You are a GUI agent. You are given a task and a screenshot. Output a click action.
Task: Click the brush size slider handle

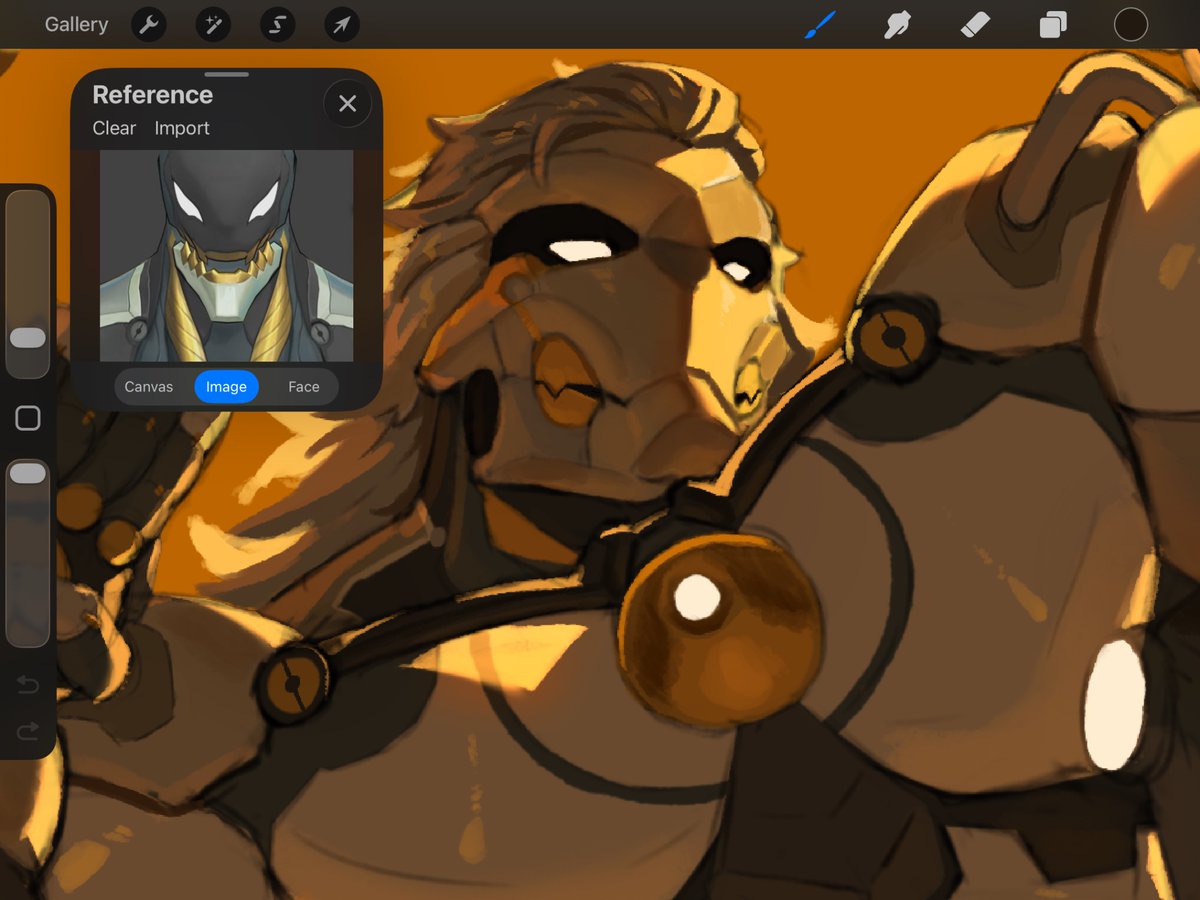28,338
